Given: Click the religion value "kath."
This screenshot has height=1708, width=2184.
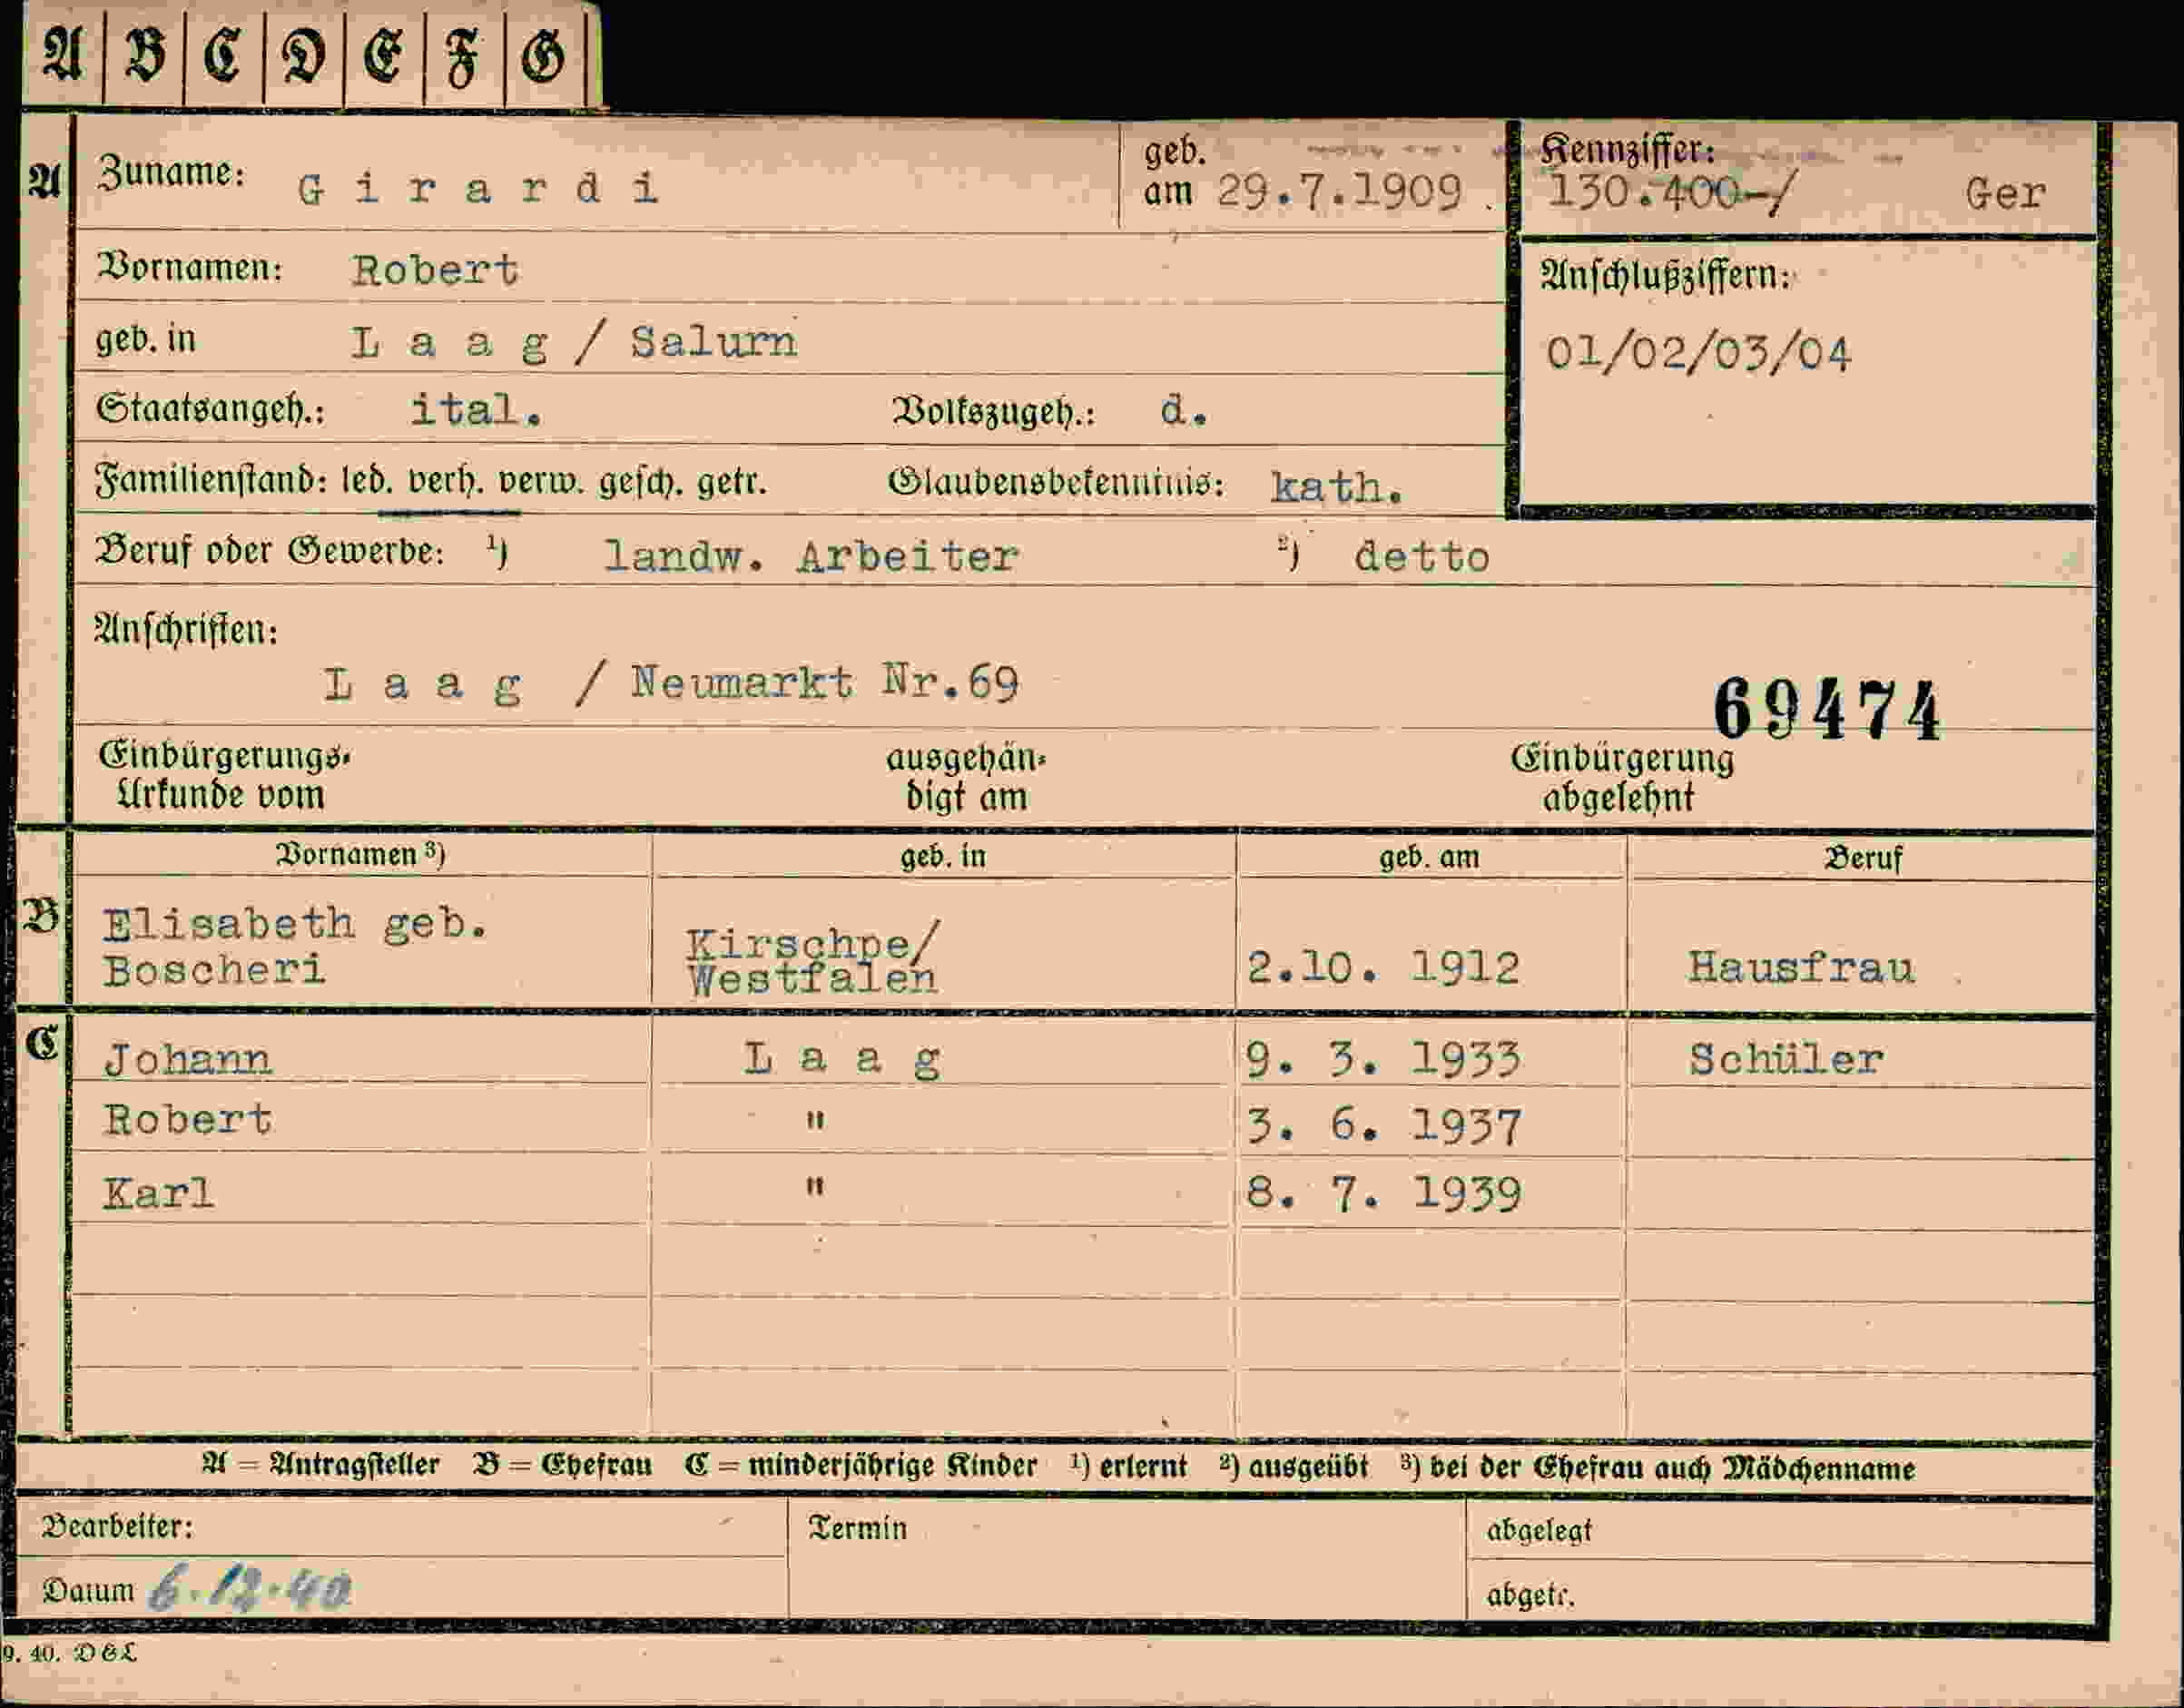Looking at the screenshot, I should pos(1337,488).
